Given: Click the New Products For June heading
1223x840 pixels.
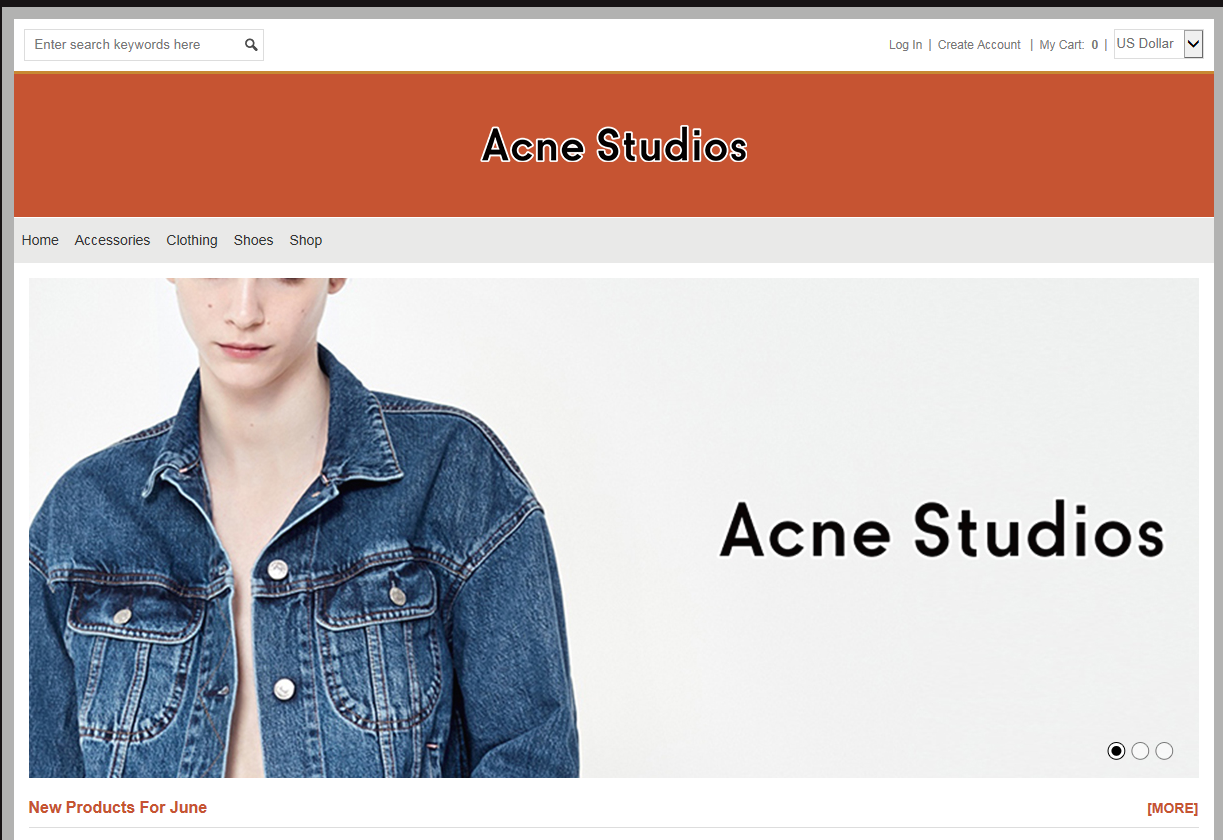Looking at the screenshot, I should coord(118,808).
